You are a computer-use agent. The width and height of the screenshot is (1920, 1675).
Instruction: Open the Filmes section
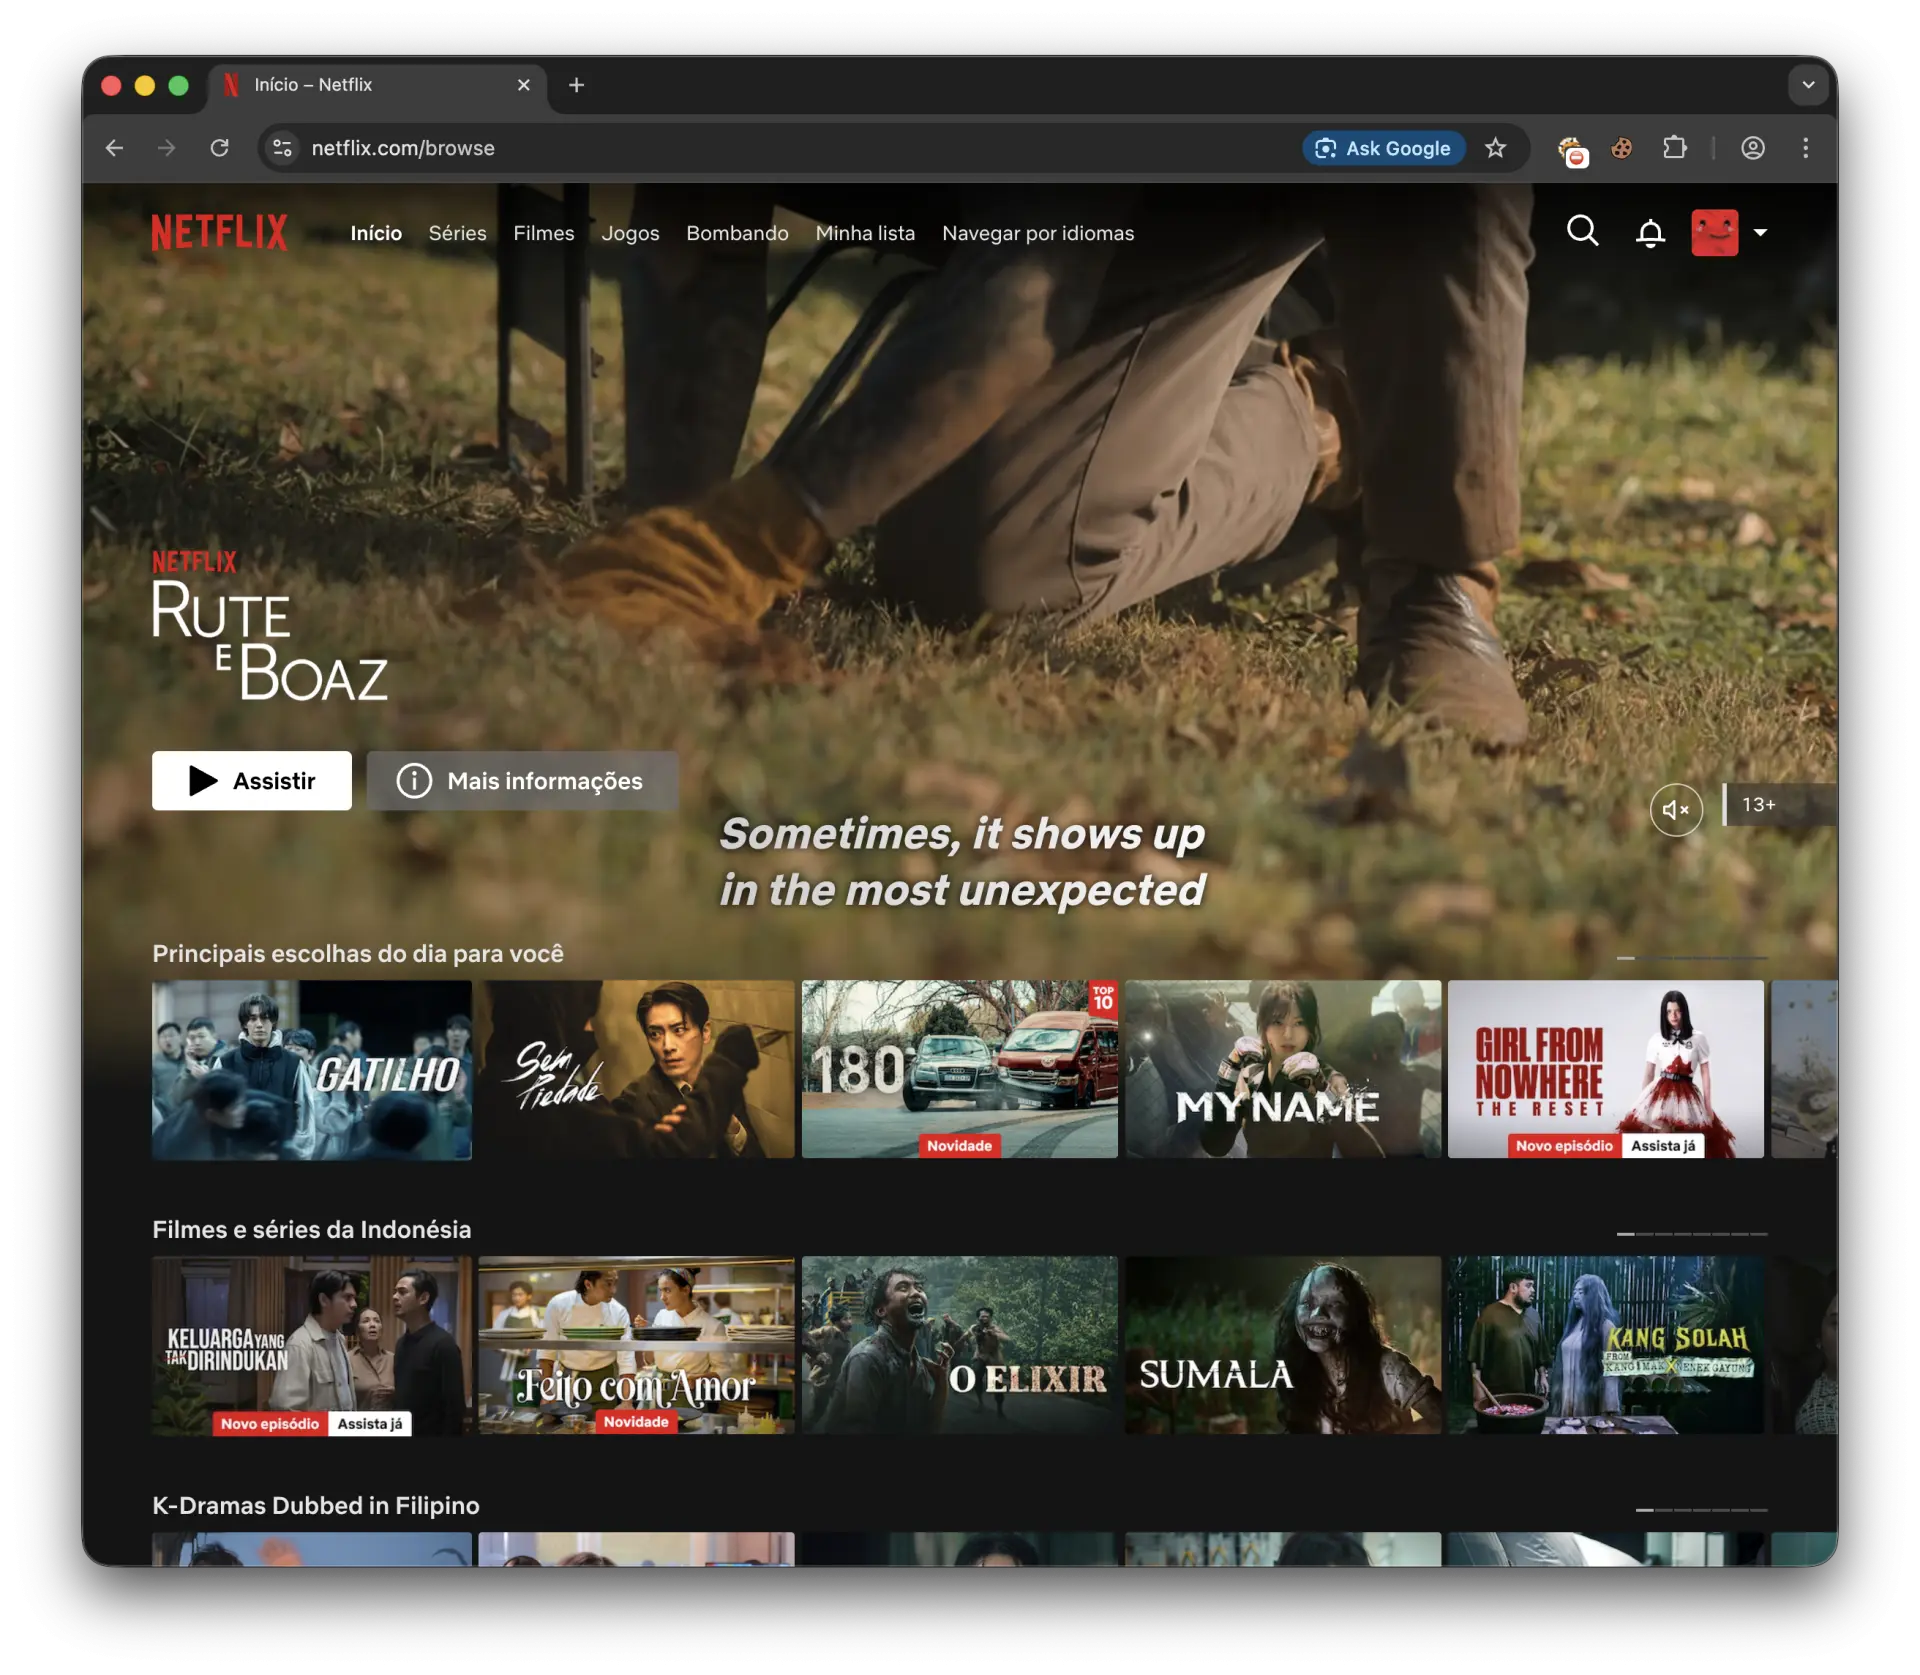544,233
